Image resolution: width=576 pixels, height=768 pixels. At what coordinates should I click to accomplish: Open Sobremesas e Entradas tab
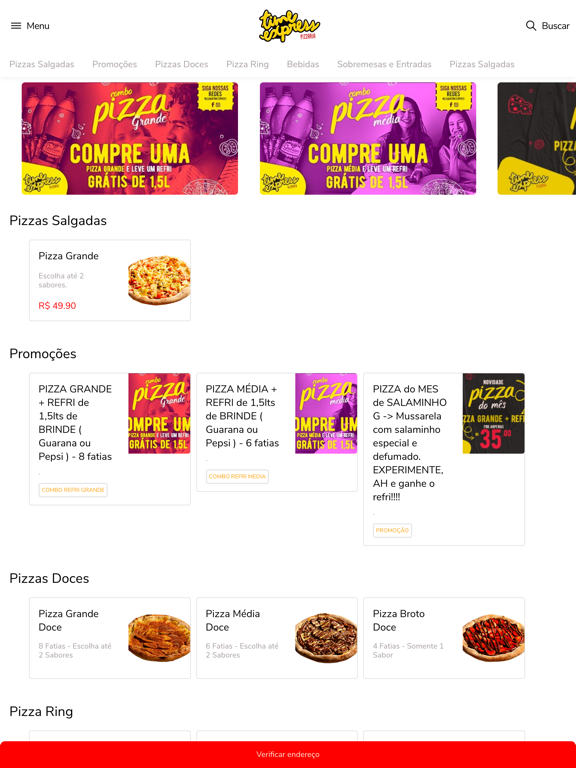coord(384,64)
